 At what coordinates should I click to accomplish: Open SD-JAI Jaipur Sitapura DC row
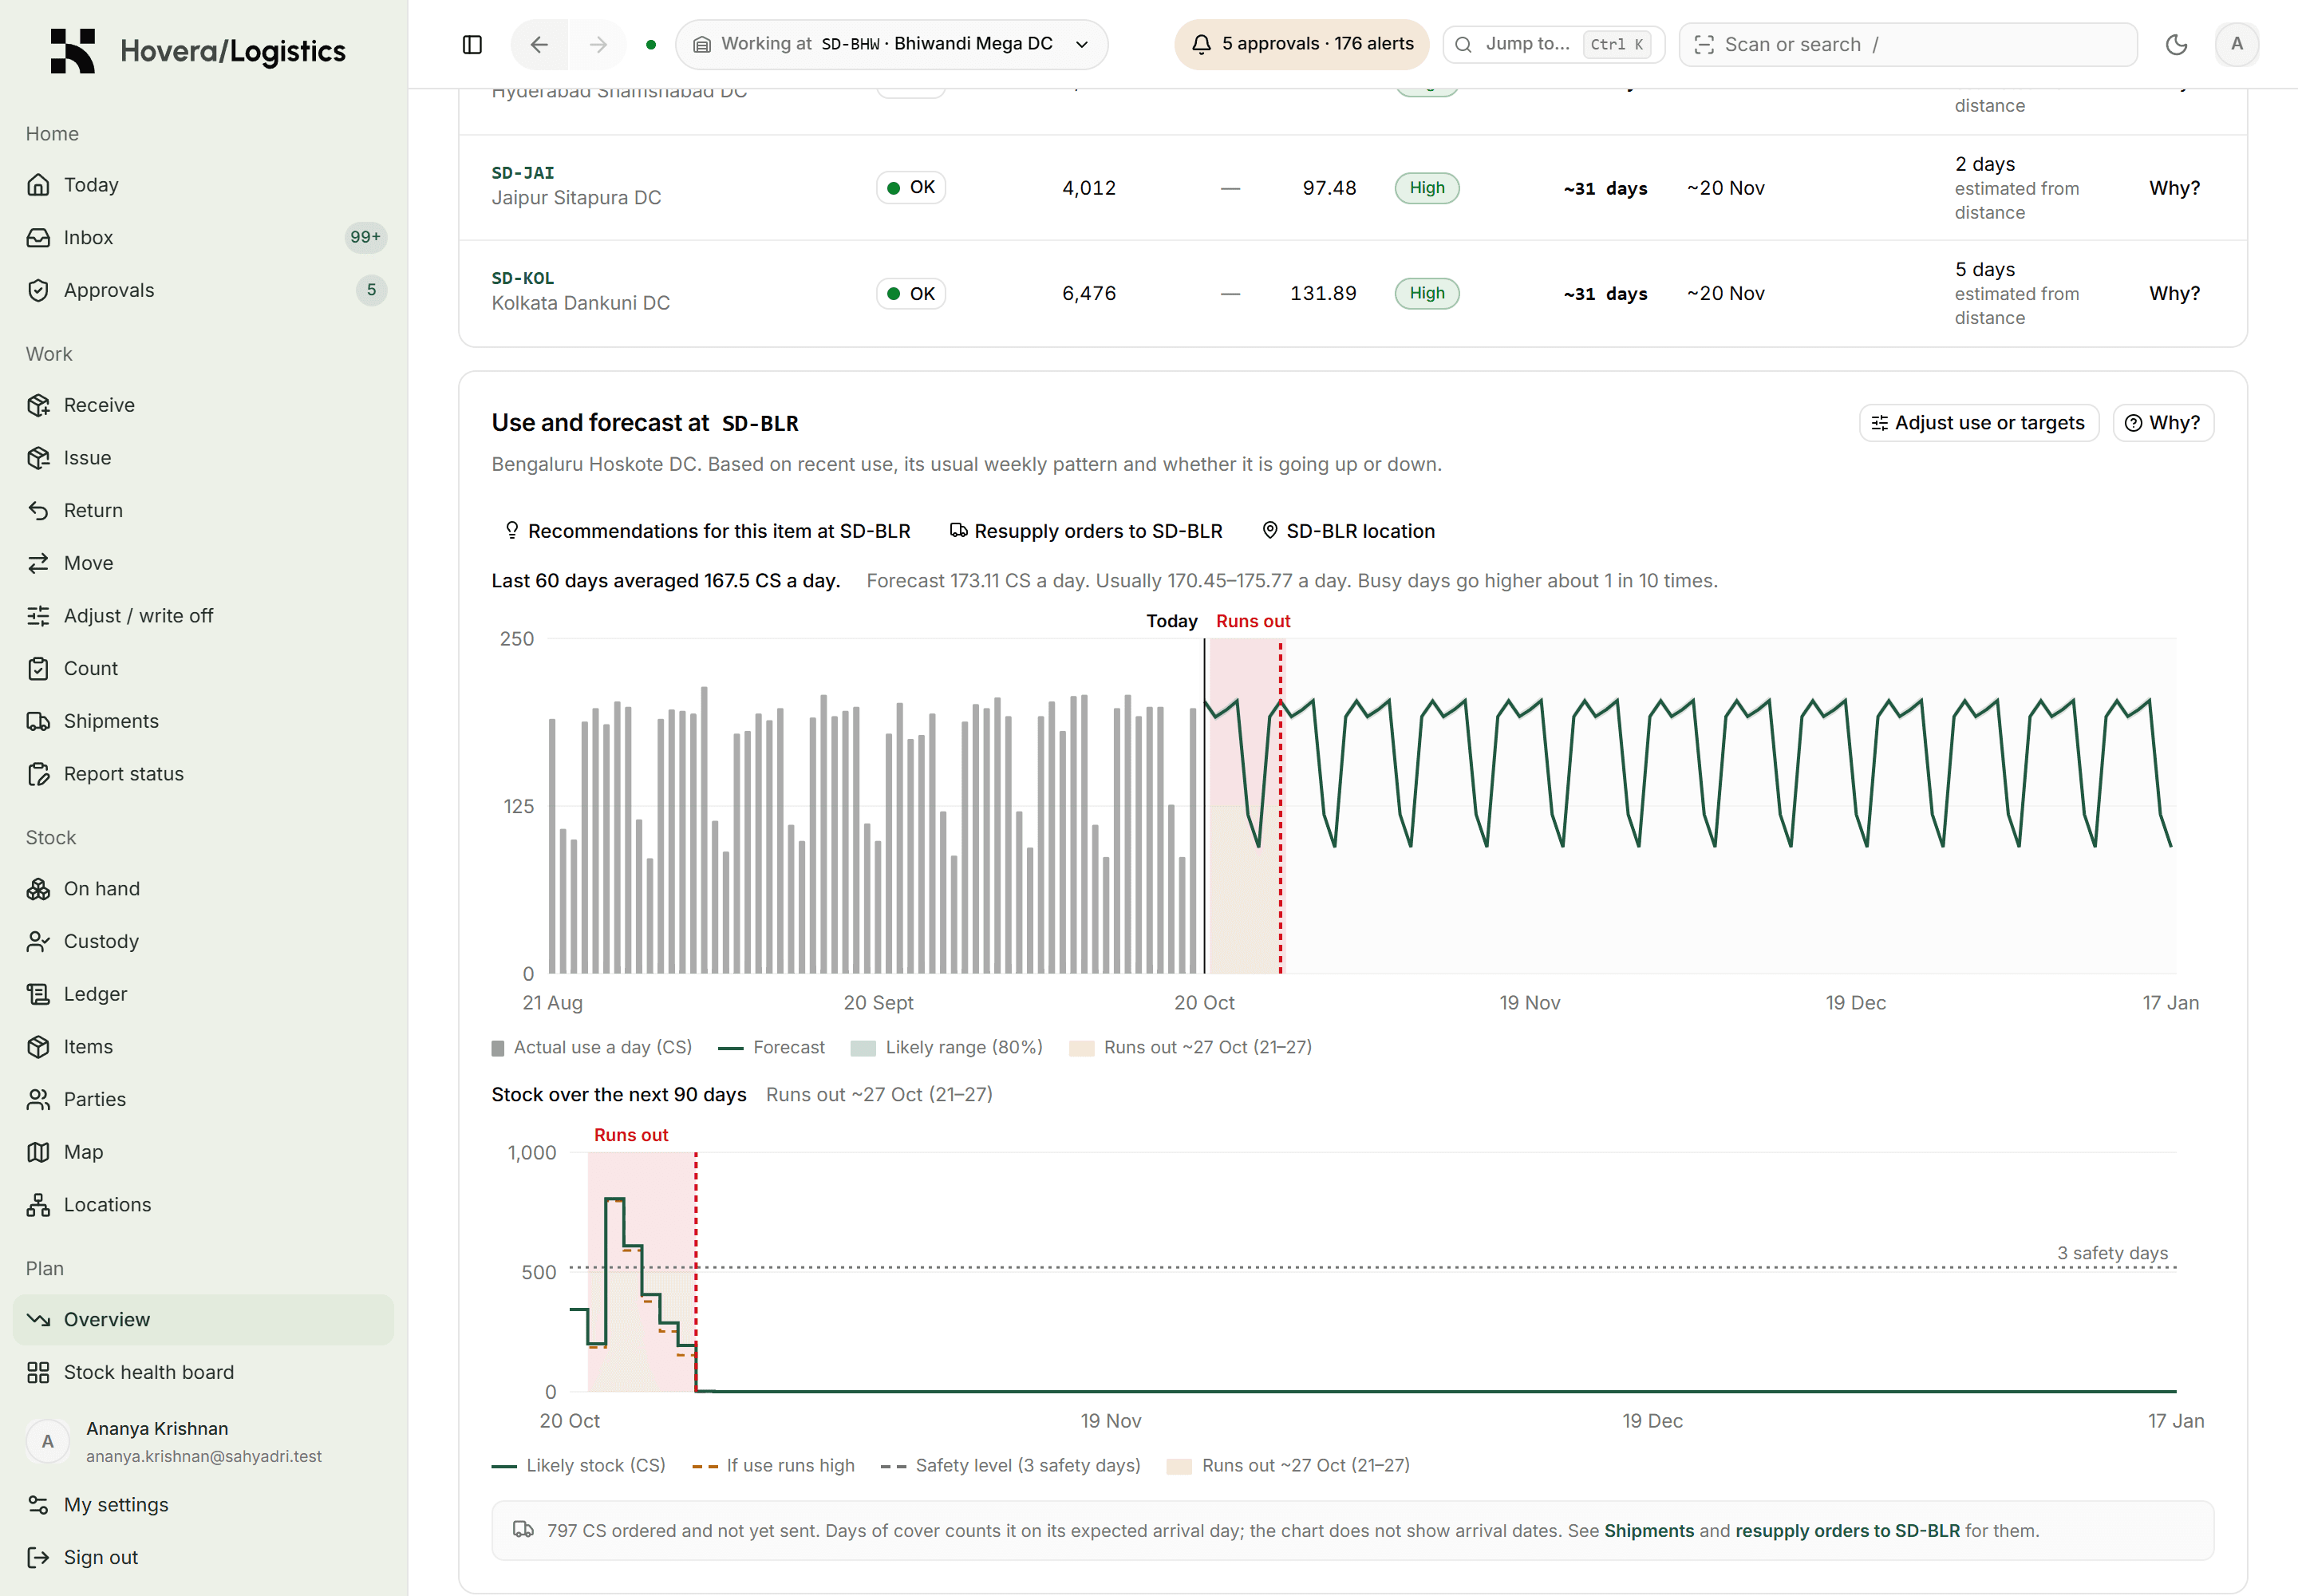(1352, 188)
